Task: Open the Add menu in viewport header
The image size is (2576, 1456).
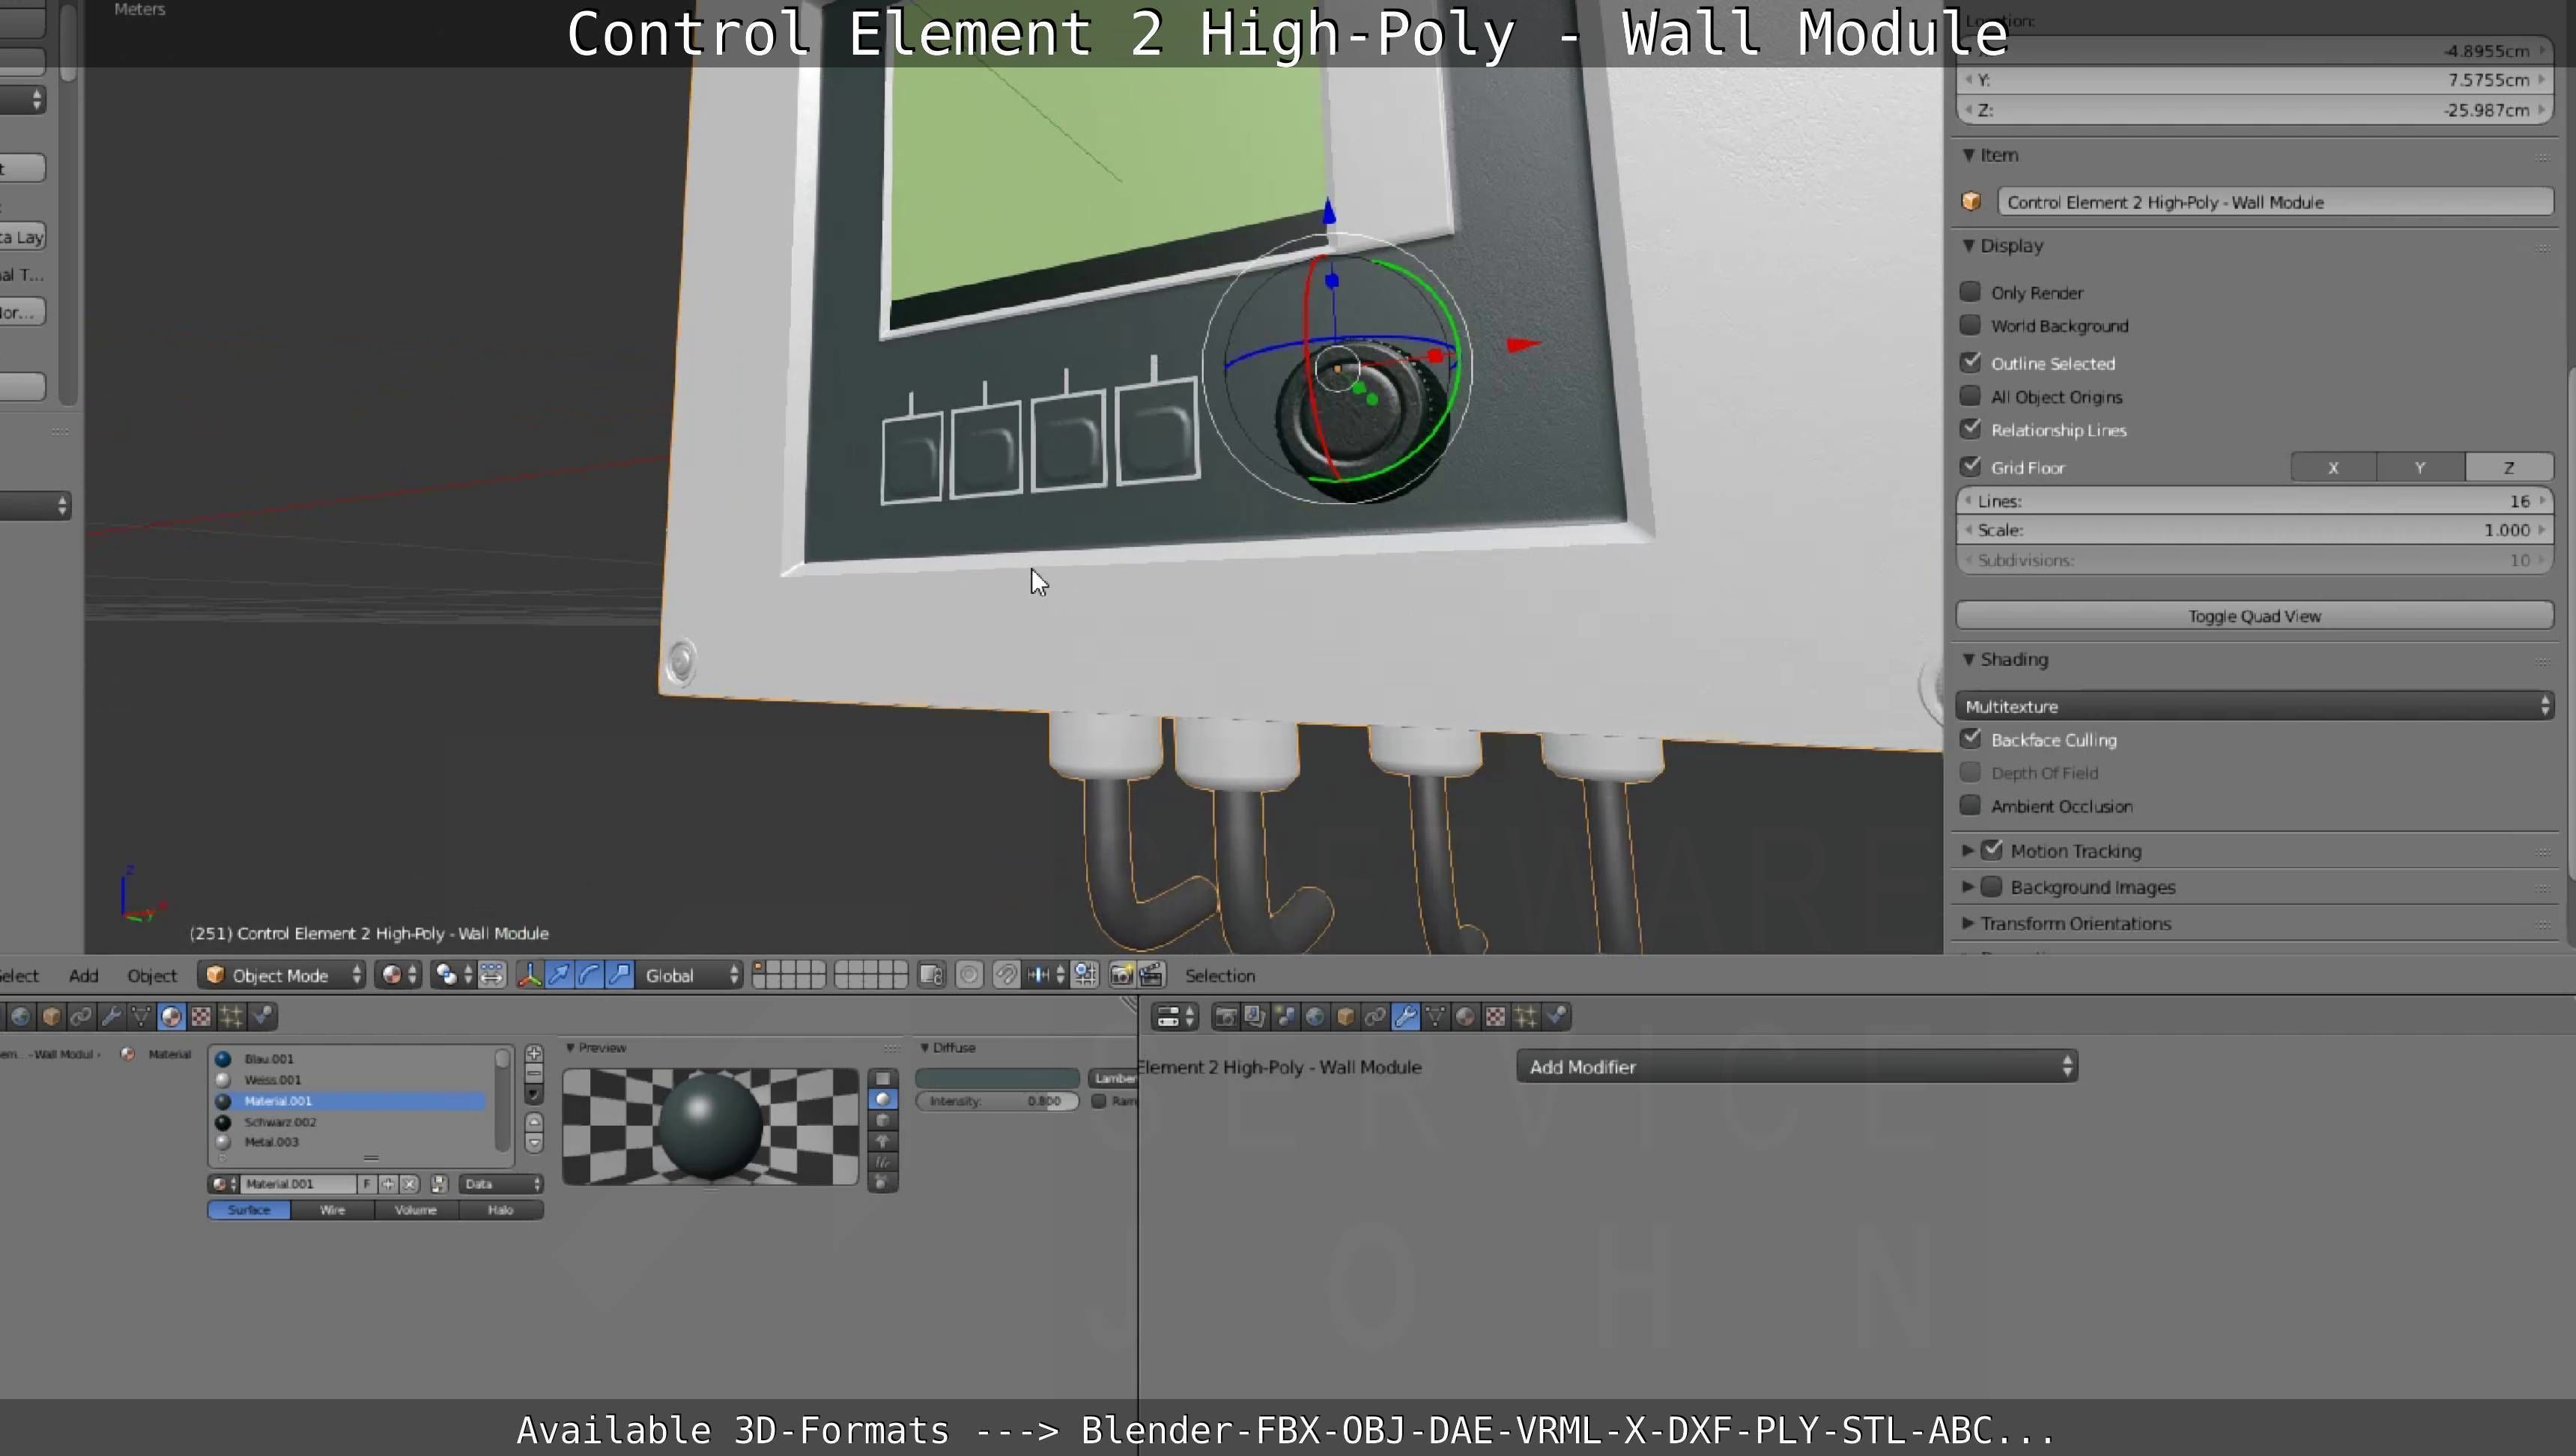Action: [x=84, y=975]
